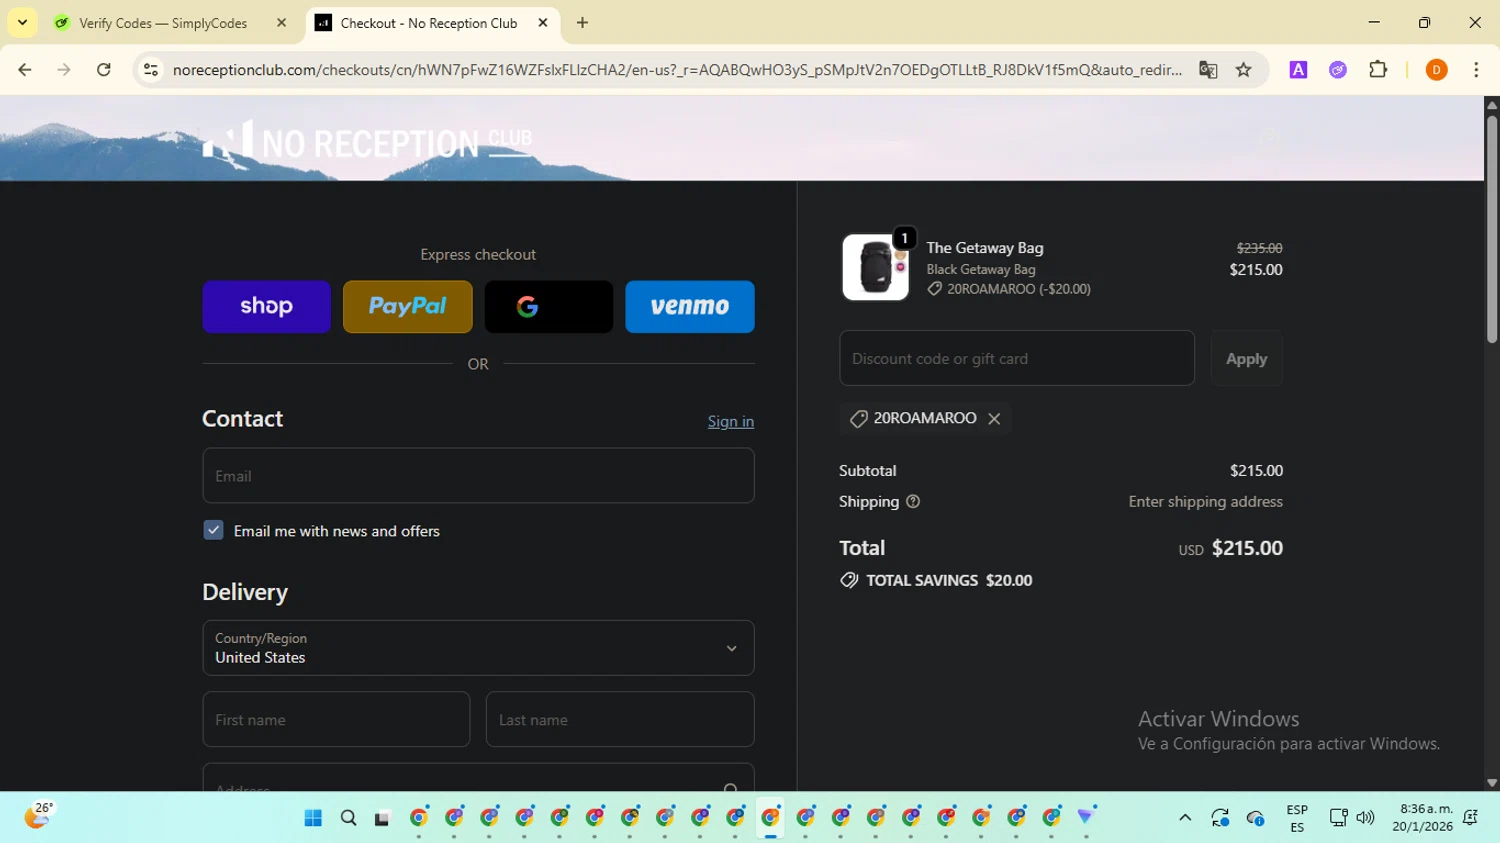Pay with Google Pay express button

(548, 306)
